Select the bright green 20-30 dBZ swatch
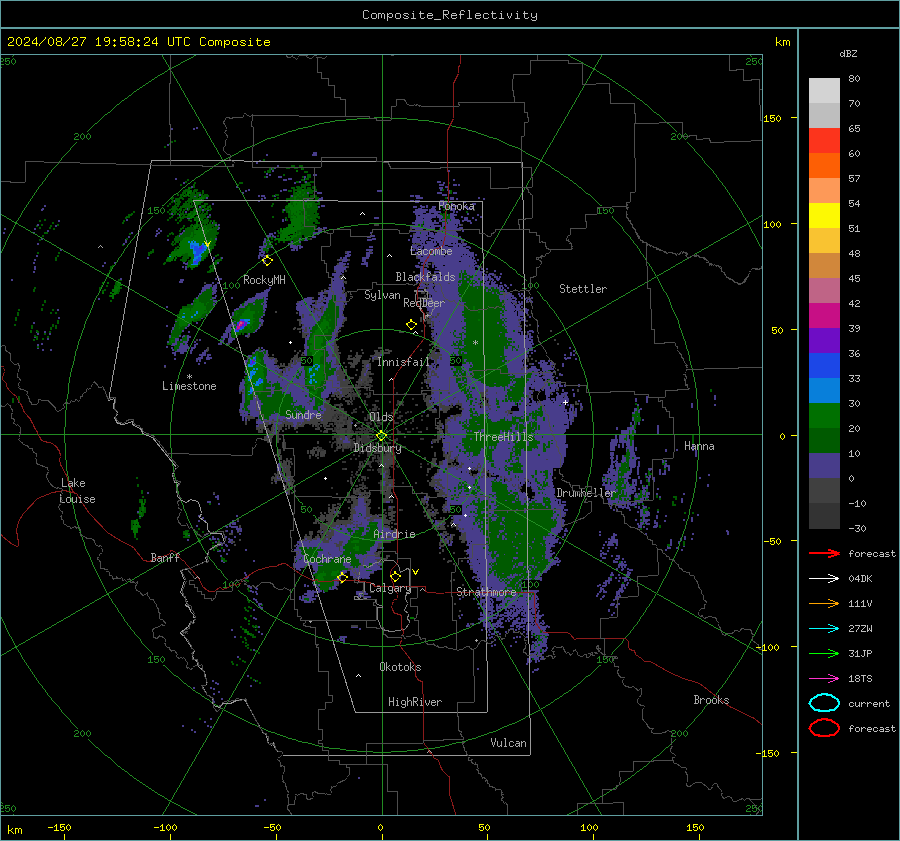The width and height of the screenshot is (900, 841). tap(824, 416)
